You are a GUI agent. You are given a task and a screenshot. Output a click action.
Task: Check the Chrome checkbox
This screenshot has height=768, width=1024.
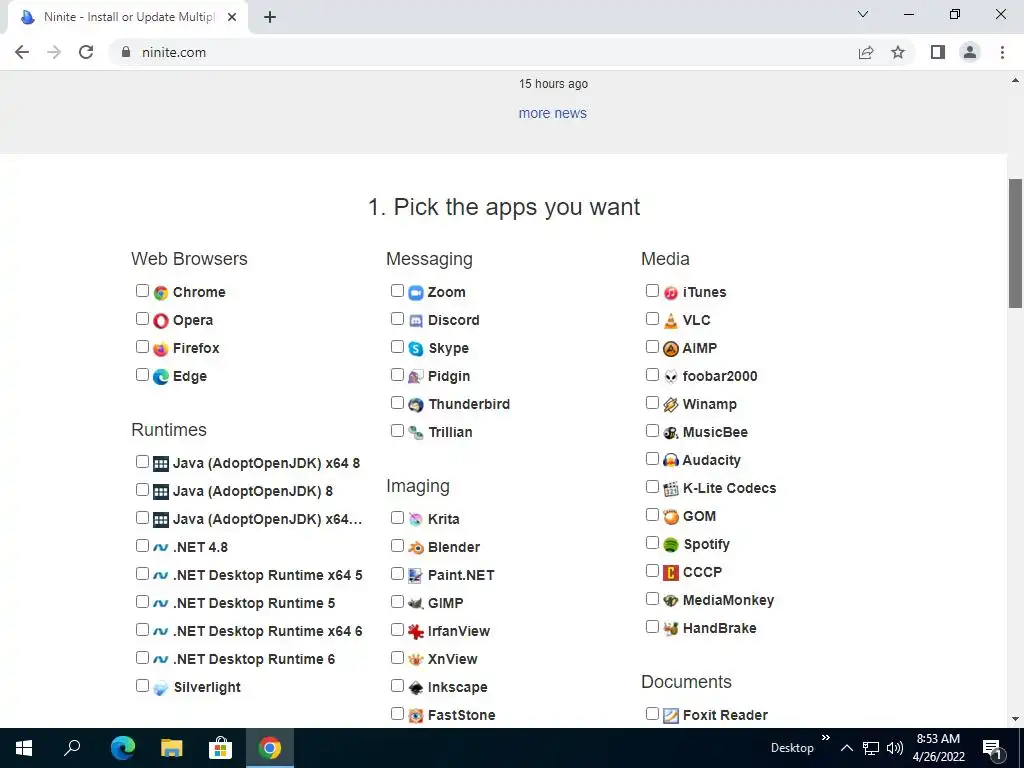[142, 291]
